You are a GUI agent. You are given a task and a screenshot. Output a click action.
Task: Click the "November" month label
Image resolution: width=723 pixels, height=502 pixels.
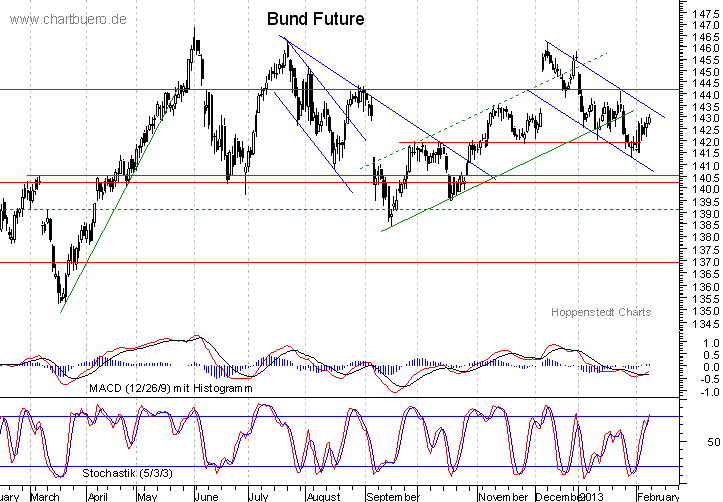click(x=503, y=497)
